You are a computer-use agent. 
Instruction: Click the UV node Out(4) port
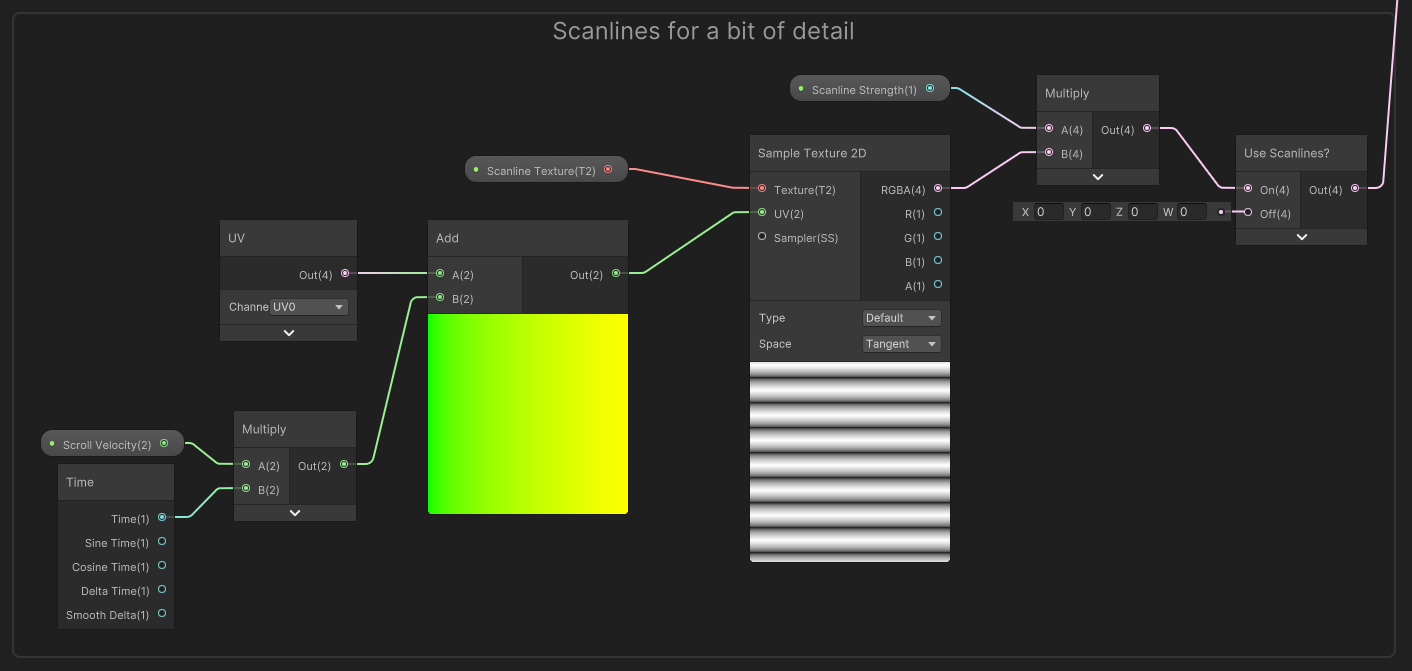coord(345,274)
